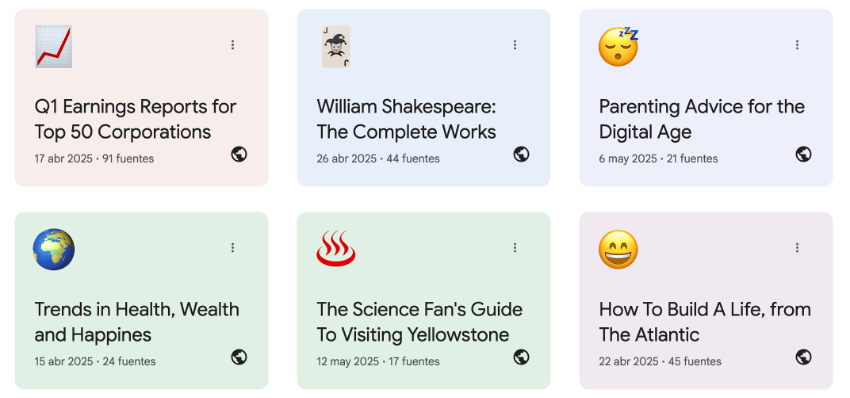850x398 pixels.
Task: Open three-dot menu on Trends in Health card
Action: point(233,248)
